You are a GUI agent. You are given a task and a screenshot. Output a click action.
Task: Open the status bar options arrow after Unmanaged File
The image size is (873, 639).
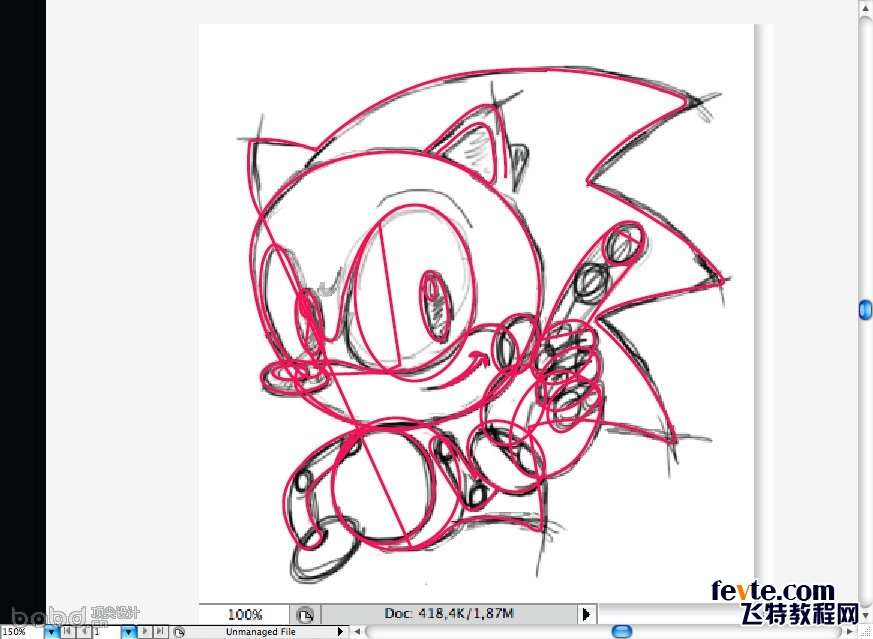click(340, 632)
